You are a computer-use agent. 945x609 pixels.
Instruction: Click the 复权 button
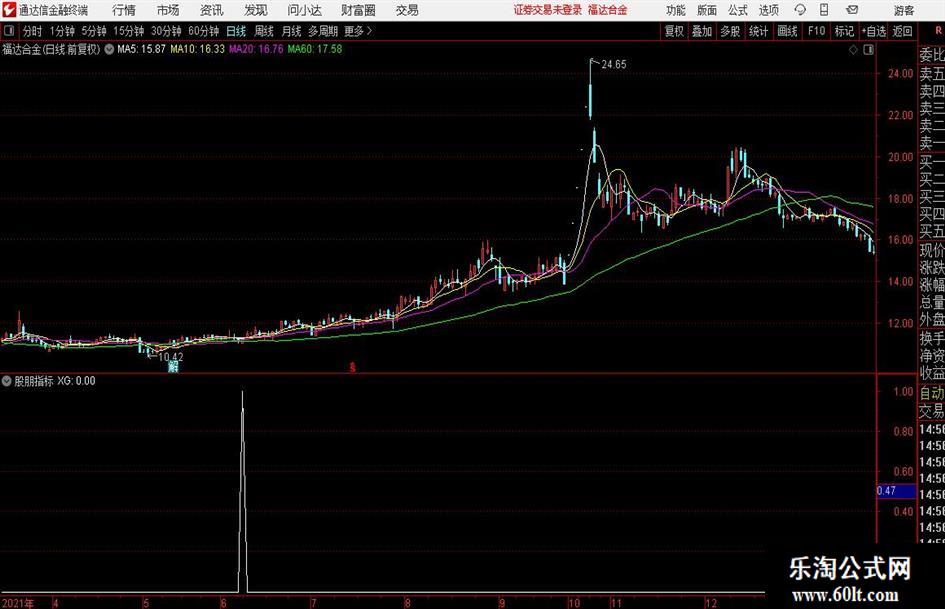pyautogui.click(x=674, y=31)
